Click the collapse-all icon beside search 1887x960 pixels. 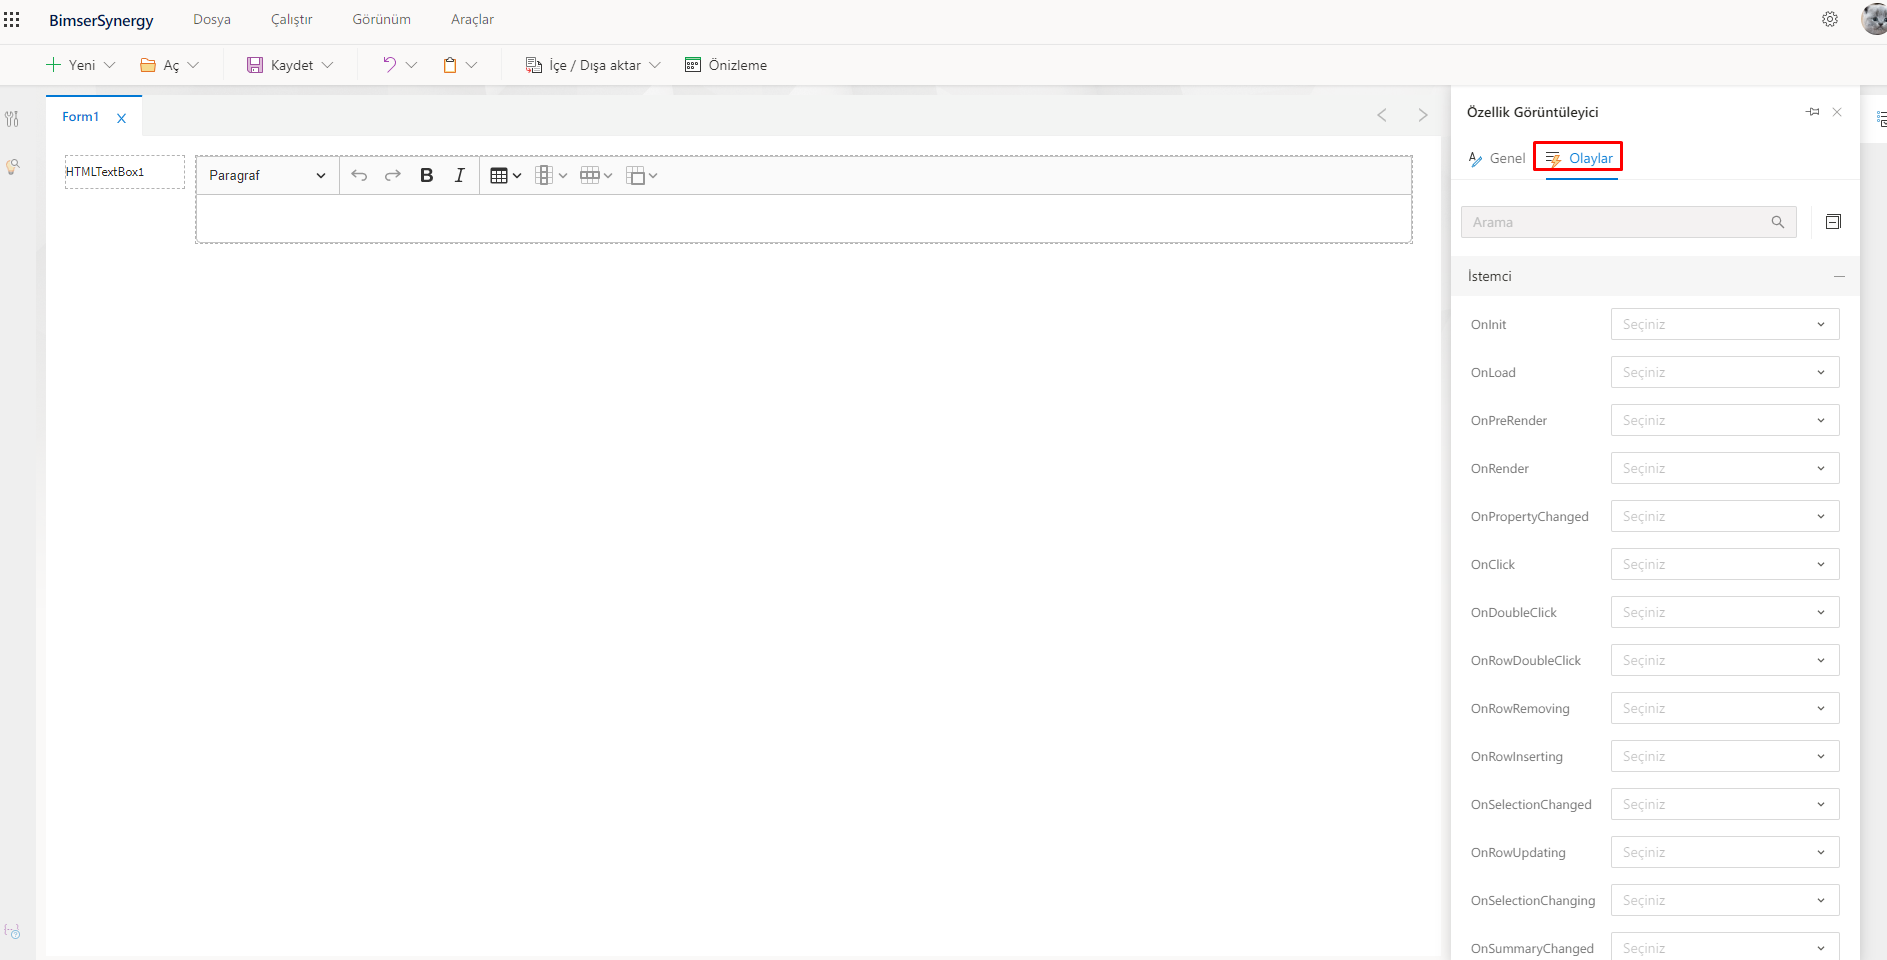click(1833, 222)
